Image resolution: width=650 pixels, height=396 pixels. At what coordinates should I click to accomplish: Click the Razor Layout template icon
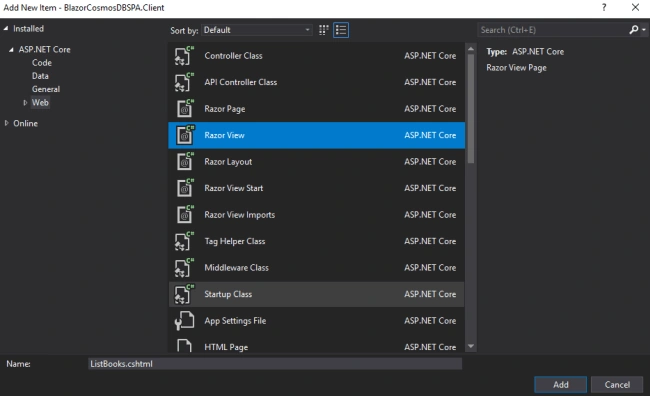tap(184, 162)
